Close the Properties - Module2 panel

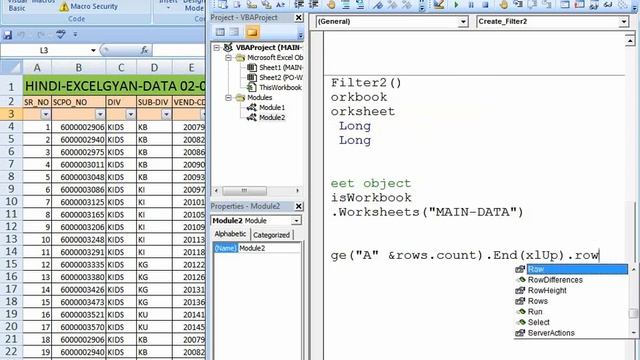(298, 206)
